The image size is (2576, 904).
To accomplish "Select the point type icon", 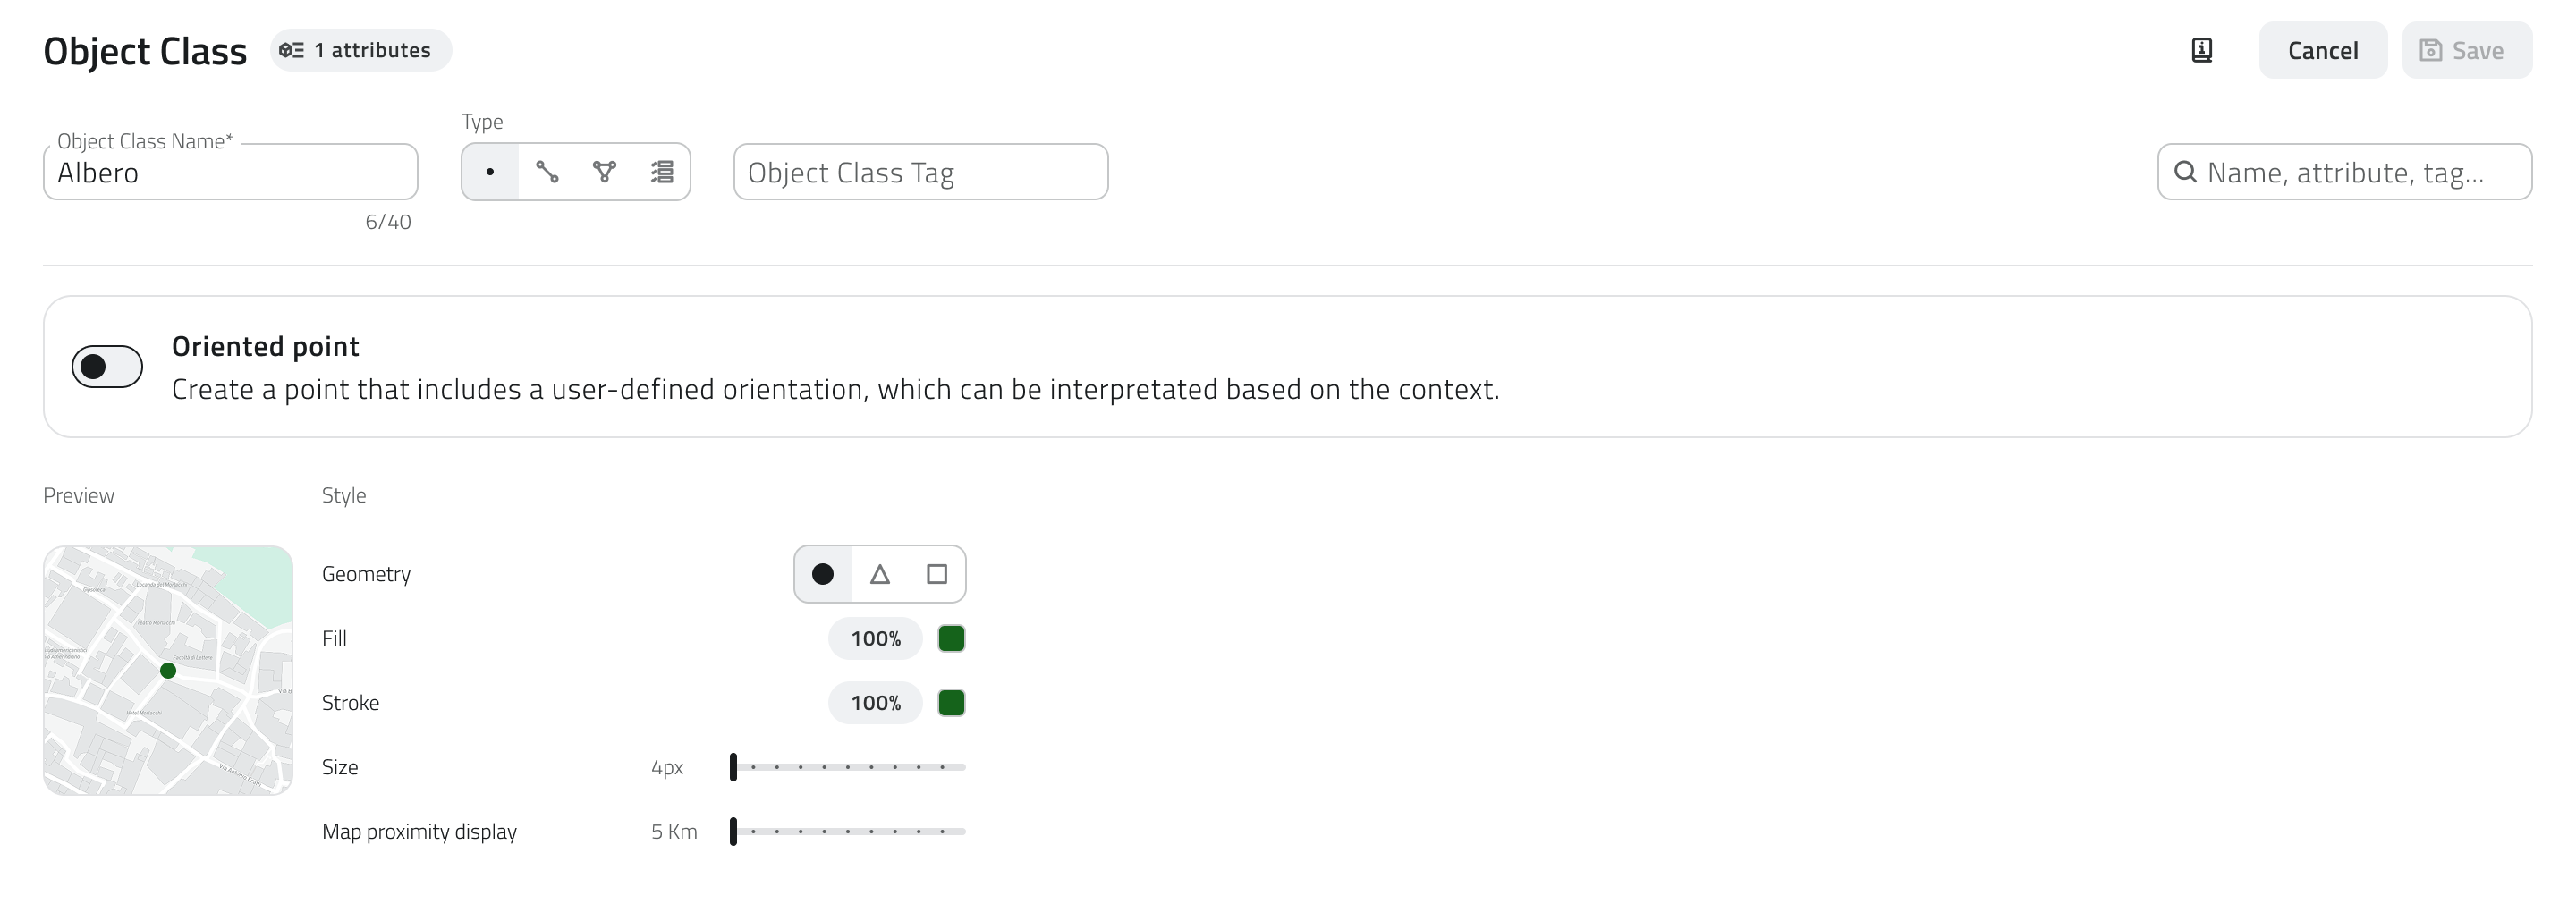I will [490, 172].
